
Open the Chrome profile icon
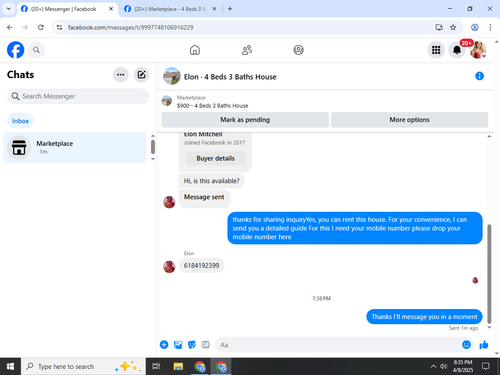click(475, 27)
